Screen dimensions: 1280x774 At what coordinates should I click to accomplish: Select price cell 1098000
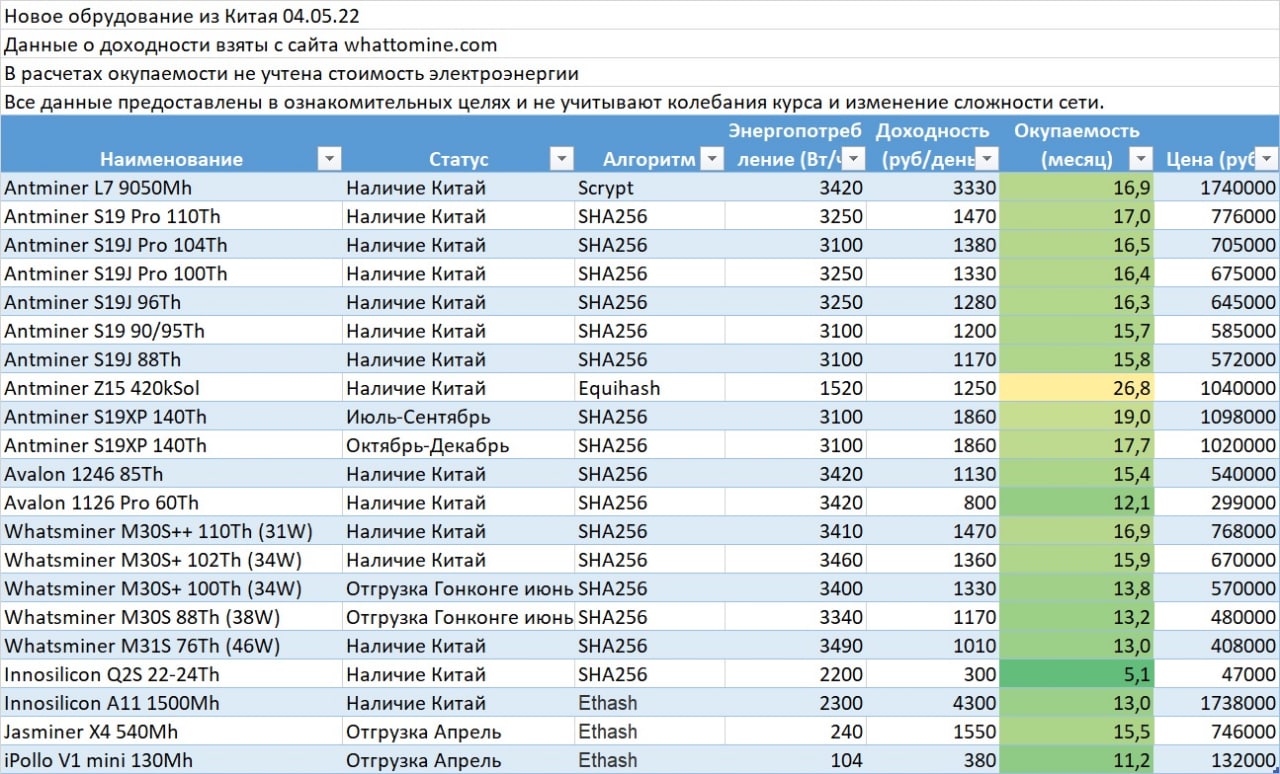click(x=1218, y=416)
